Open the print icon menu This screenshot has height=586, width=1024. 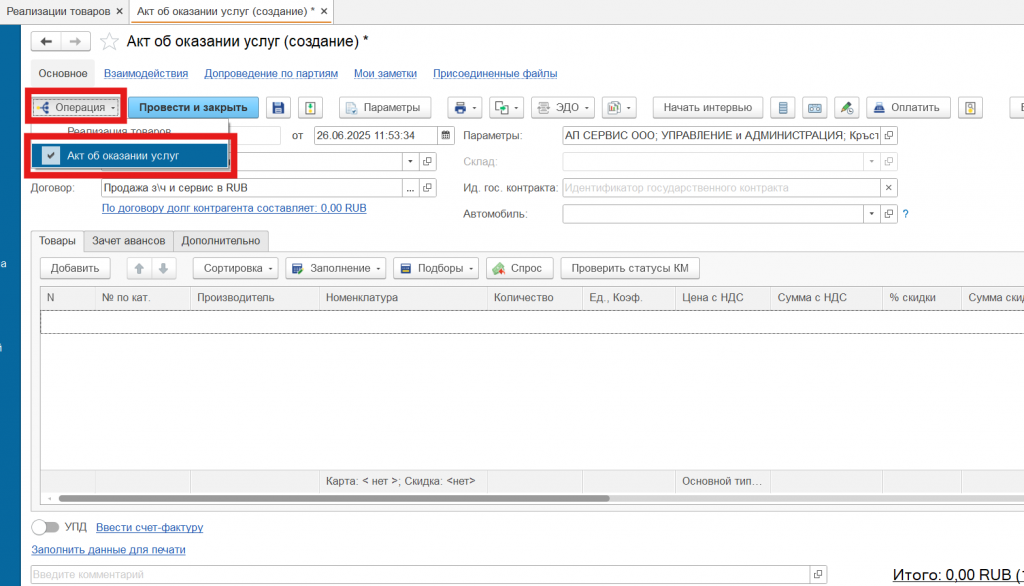click(x=464, y=108)
